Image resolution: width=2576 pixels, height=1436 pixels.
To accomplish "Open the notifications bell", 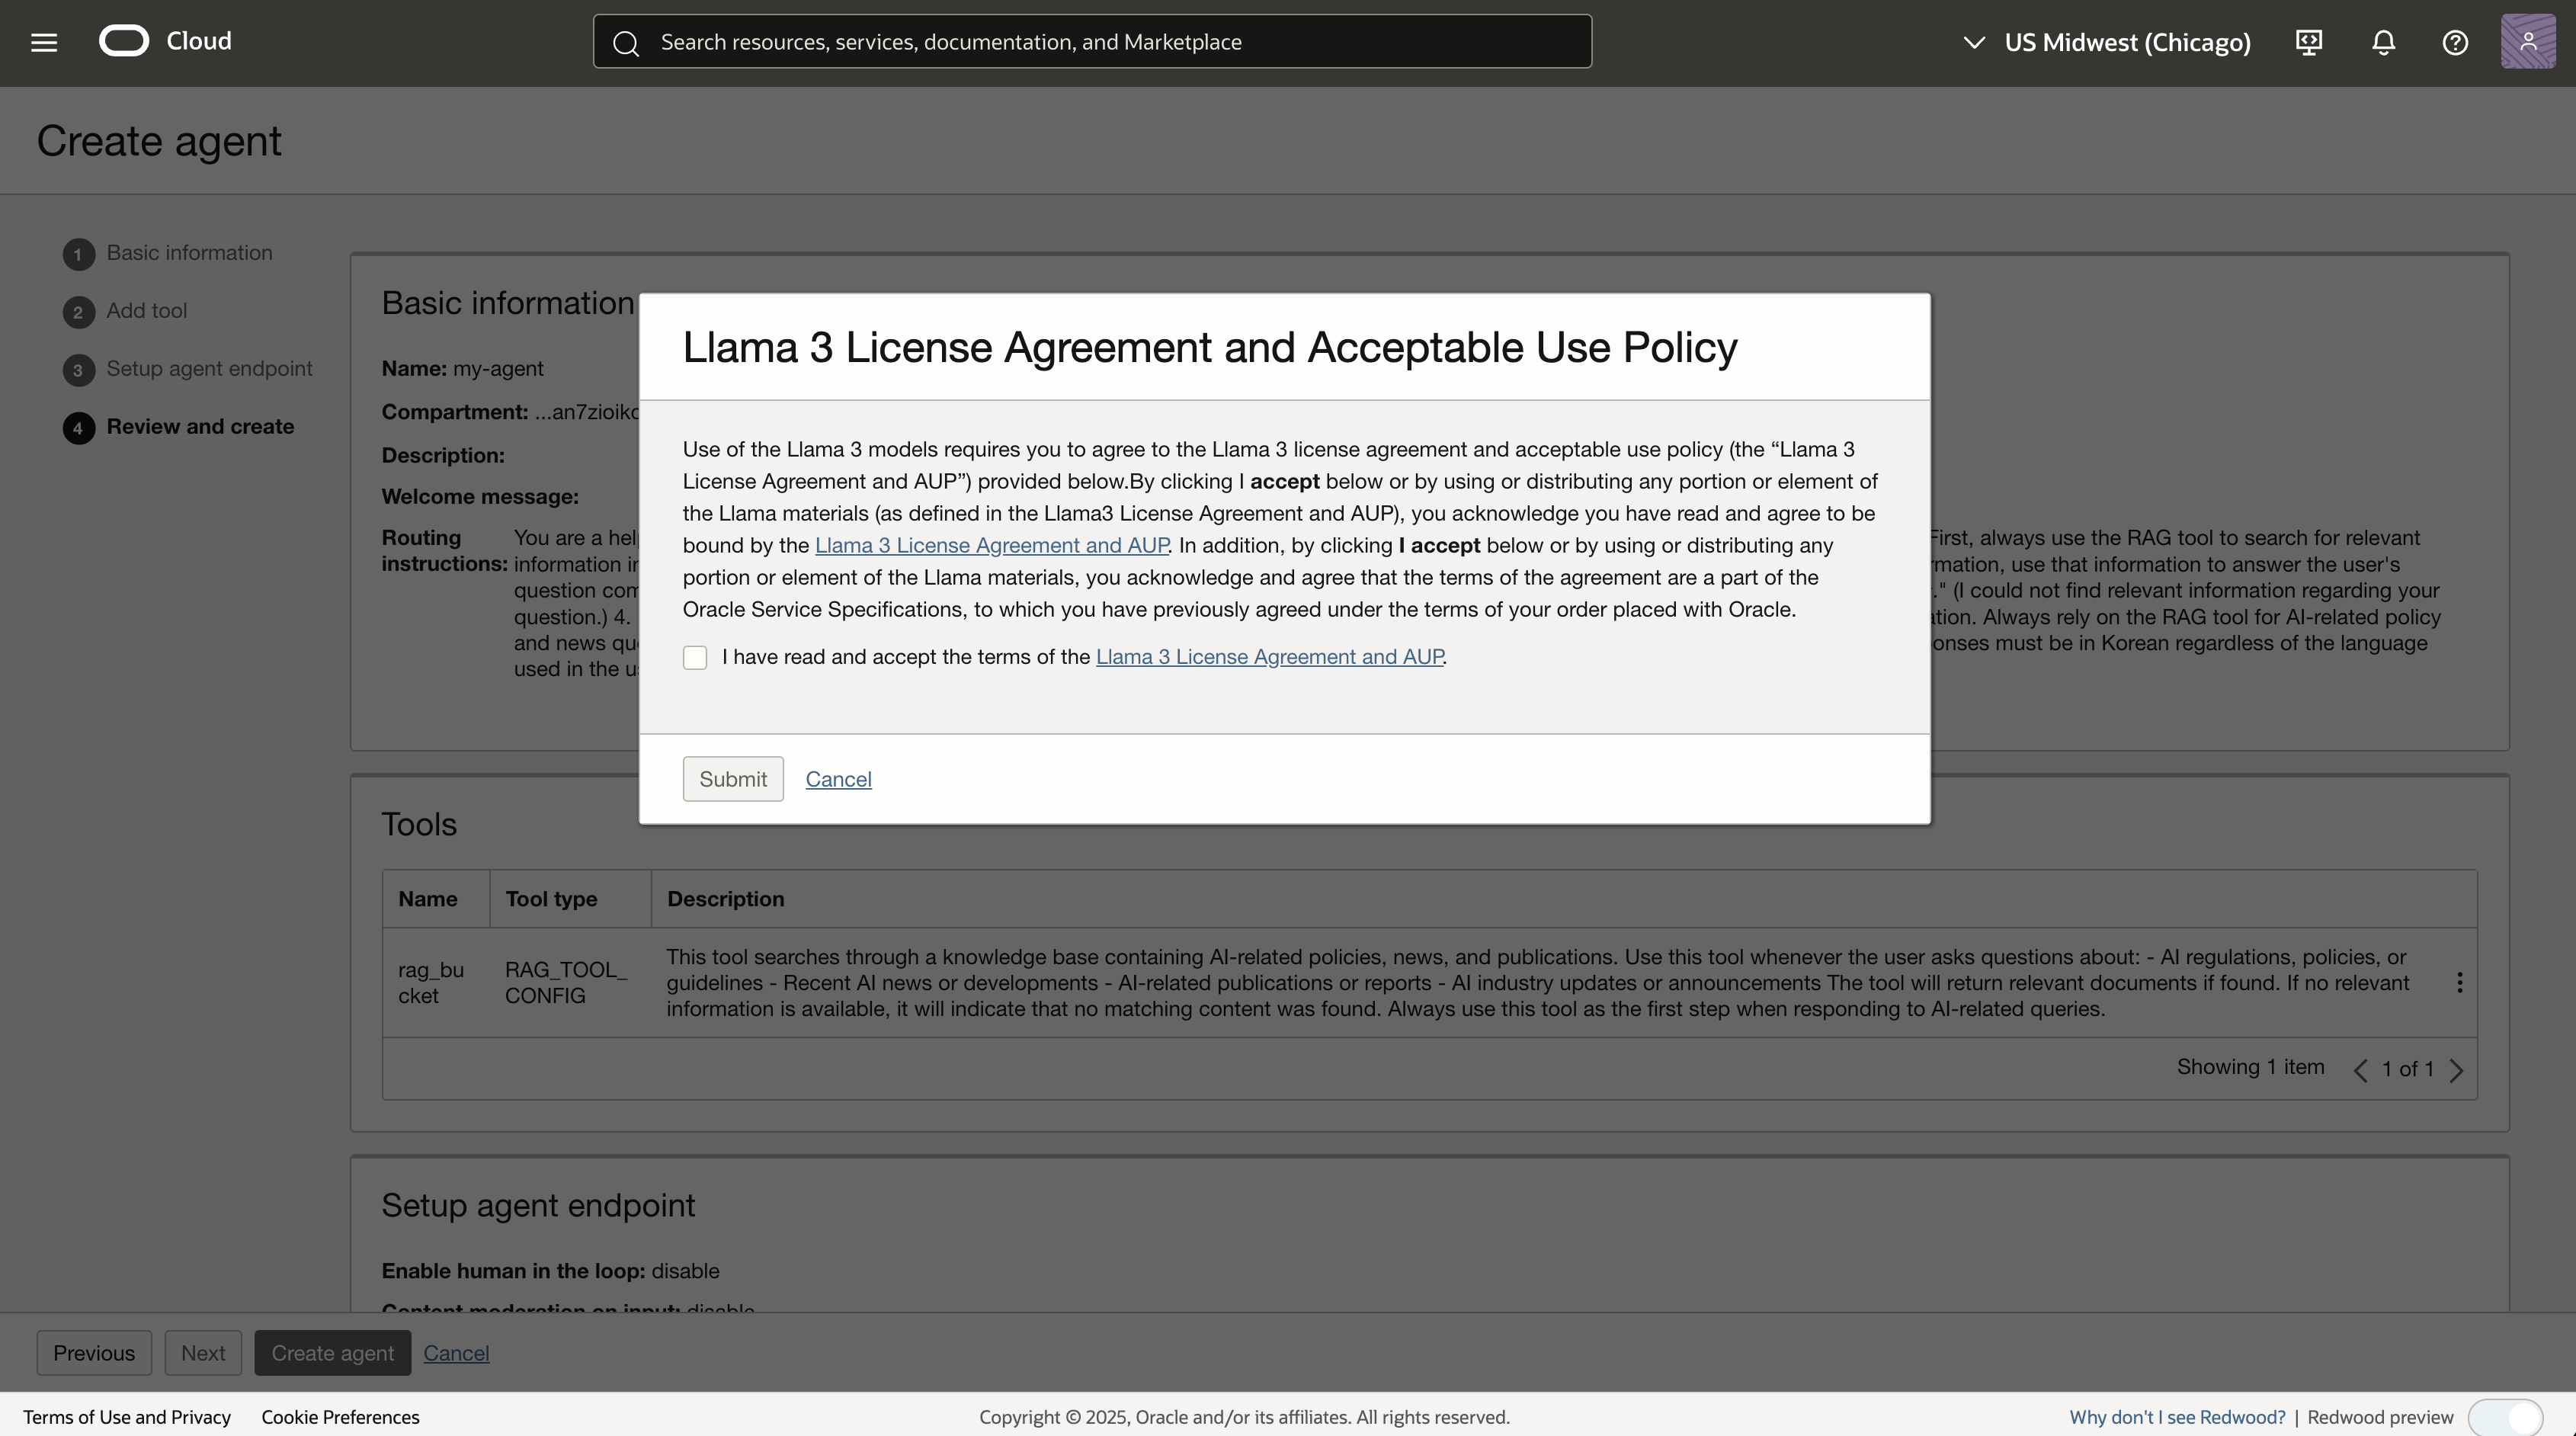I will 2384,42.
